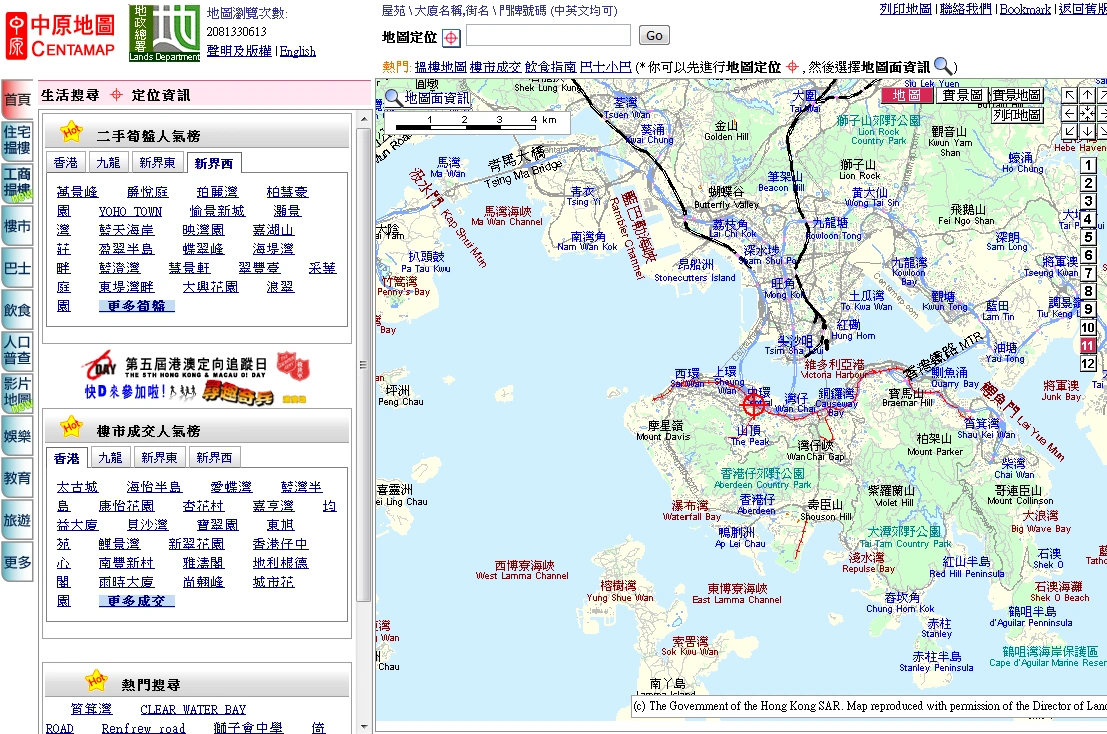Open the 工商搵樓 sidebar tab
The height and width of the screenshot is (734, 1107).
[17, 183]
